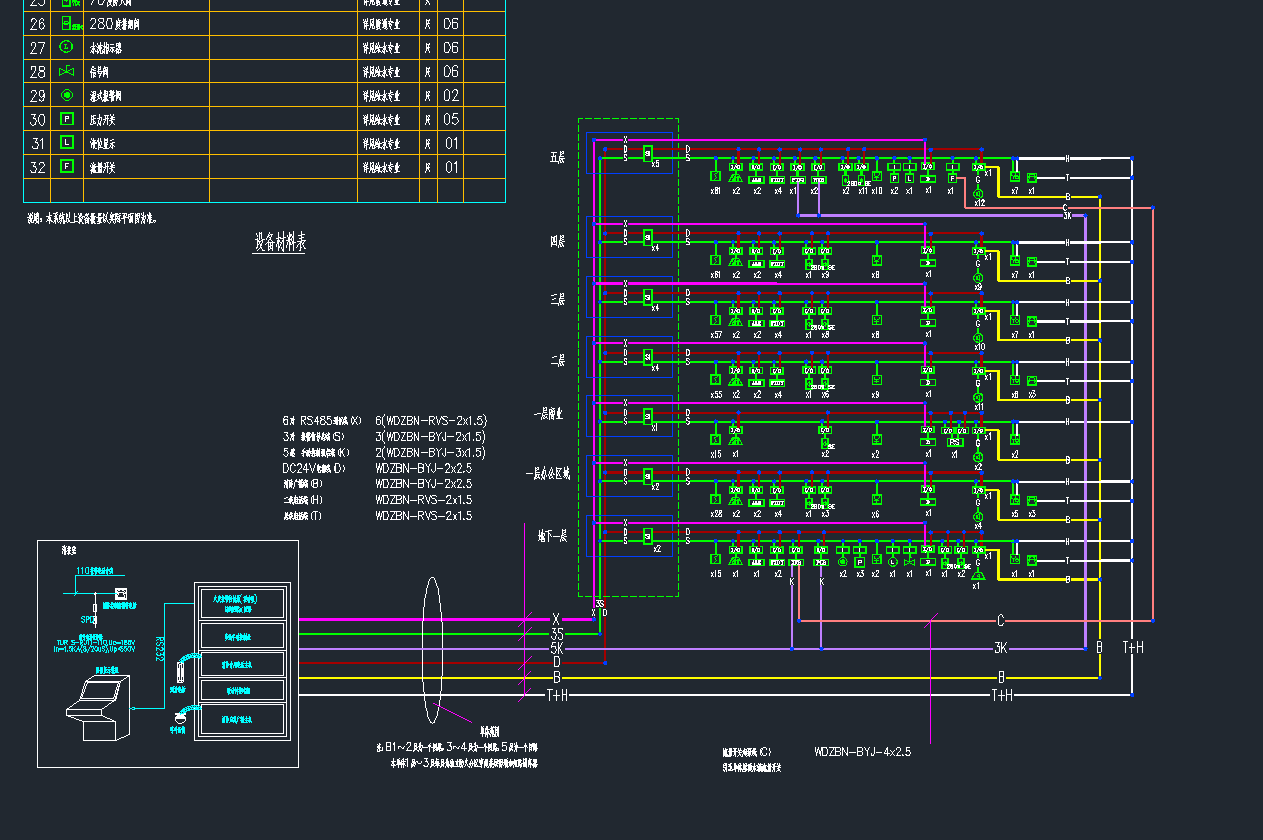Select the boxed F symbol in row 32
The image size is (1263, 840).
point(67,167)
